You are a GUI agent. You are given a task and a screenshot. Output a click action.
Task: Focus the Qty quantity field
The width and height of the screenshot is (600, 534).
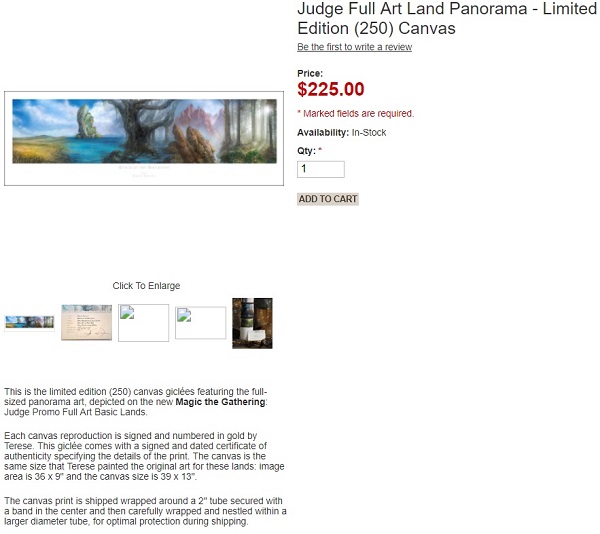[x=321, y=169]
